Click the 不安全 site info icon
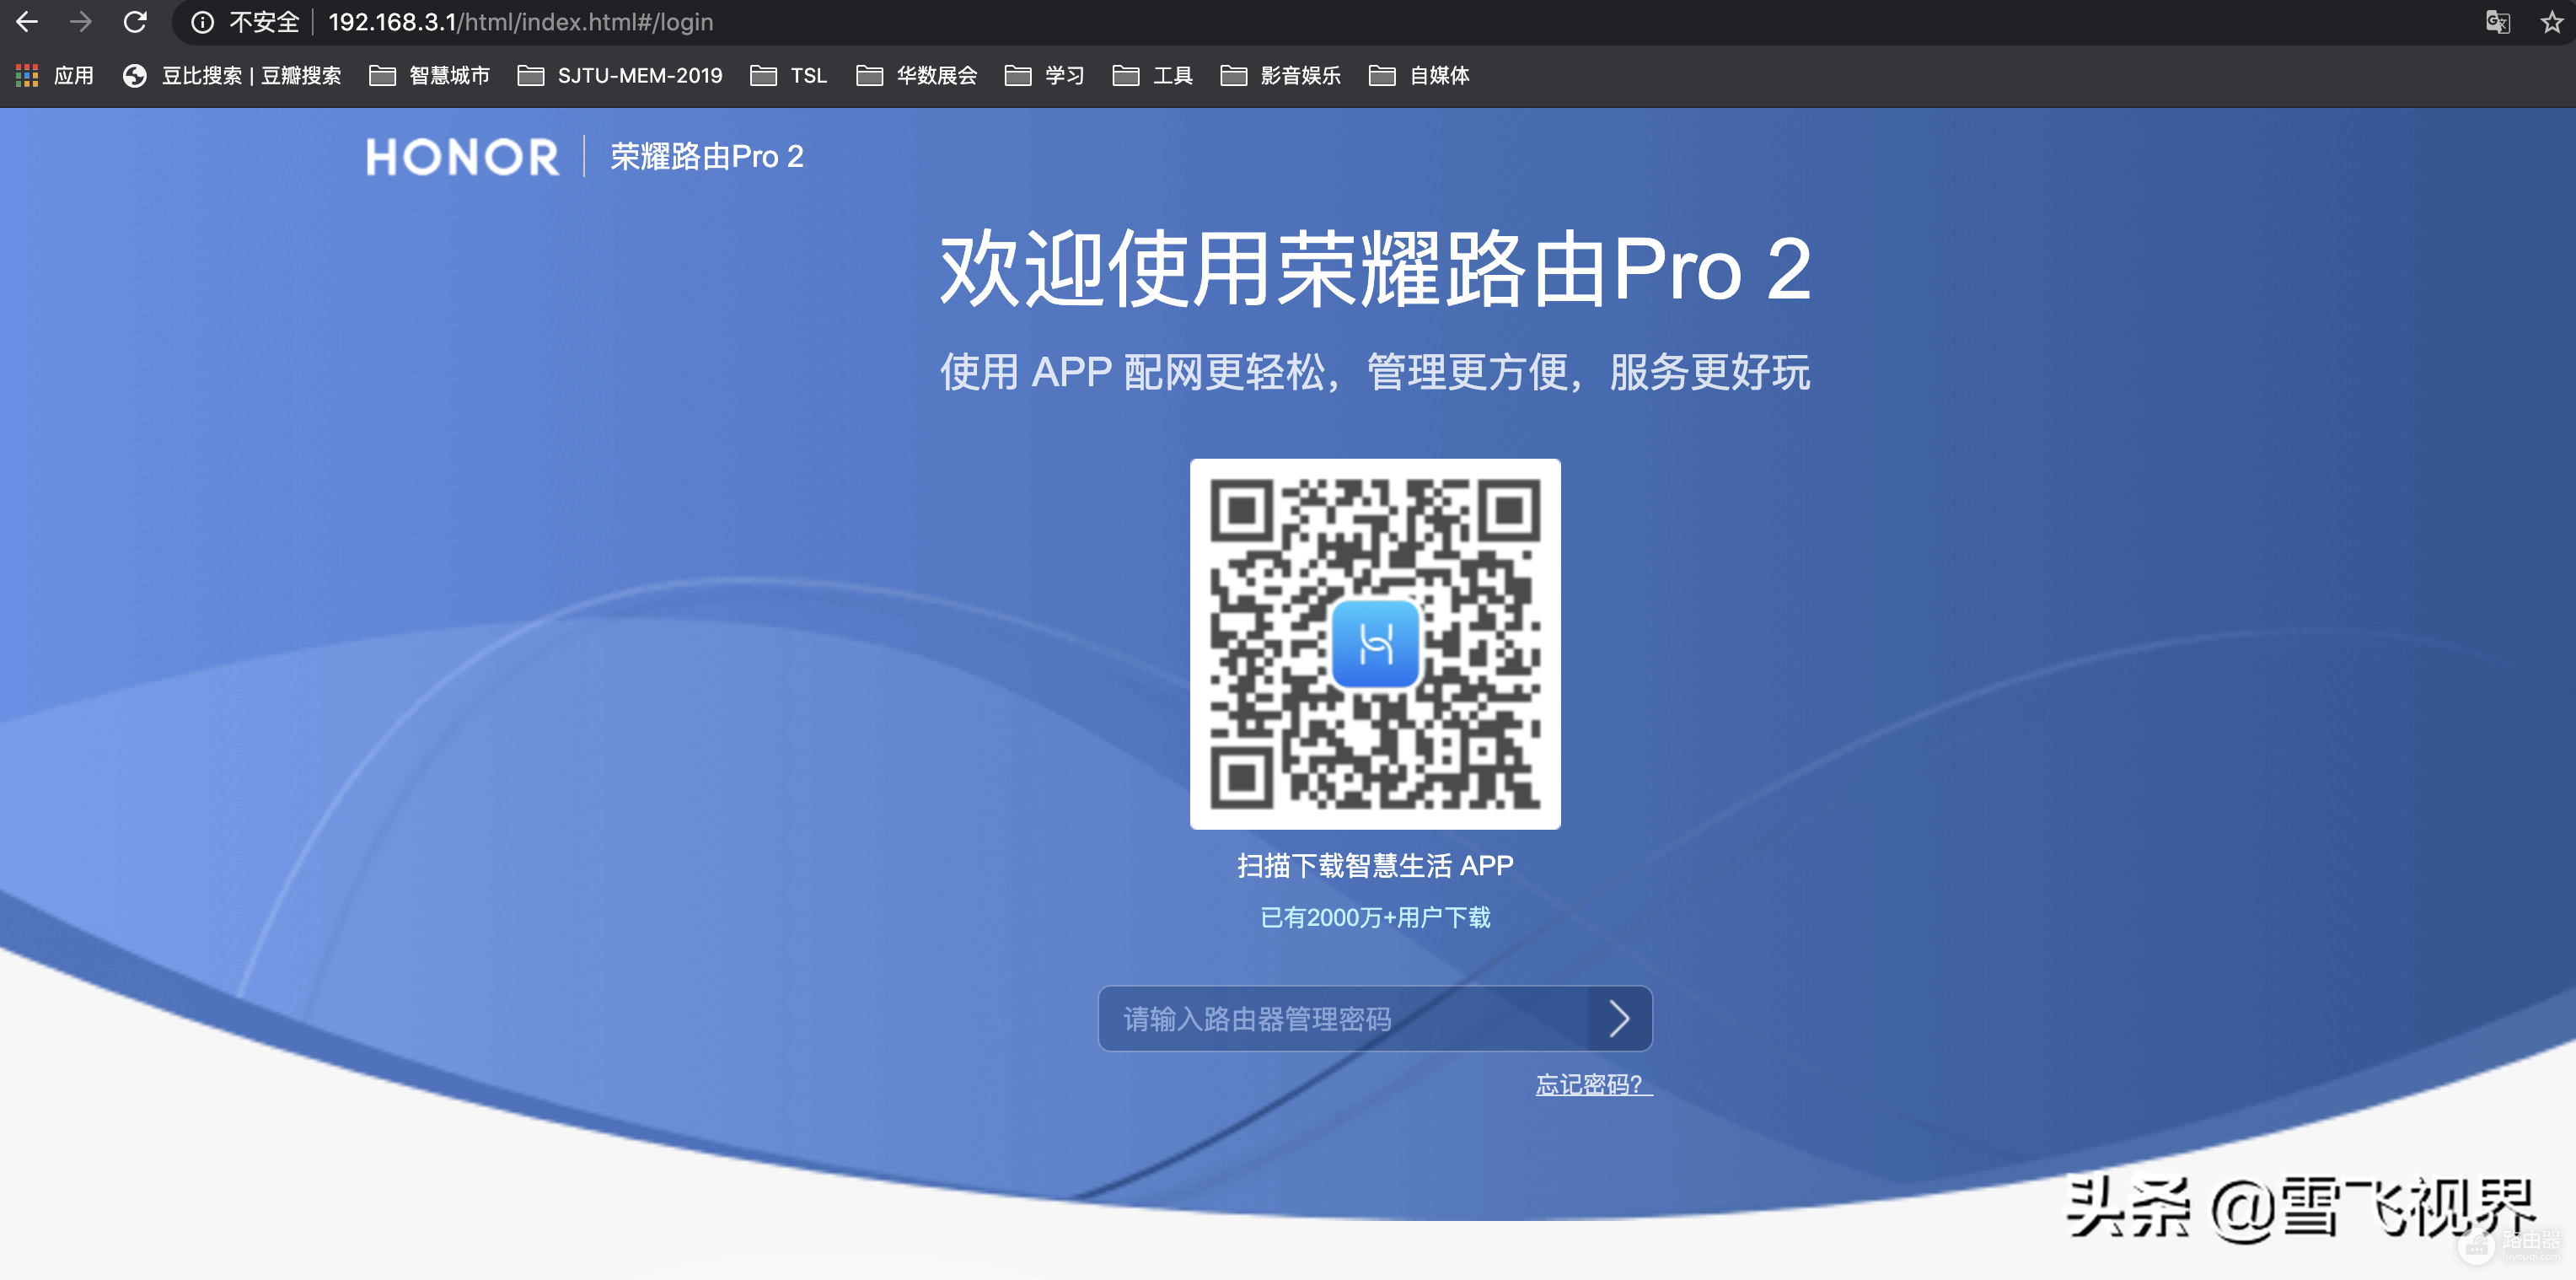Screen dimensions: 2576x1280 pos(203,22)
